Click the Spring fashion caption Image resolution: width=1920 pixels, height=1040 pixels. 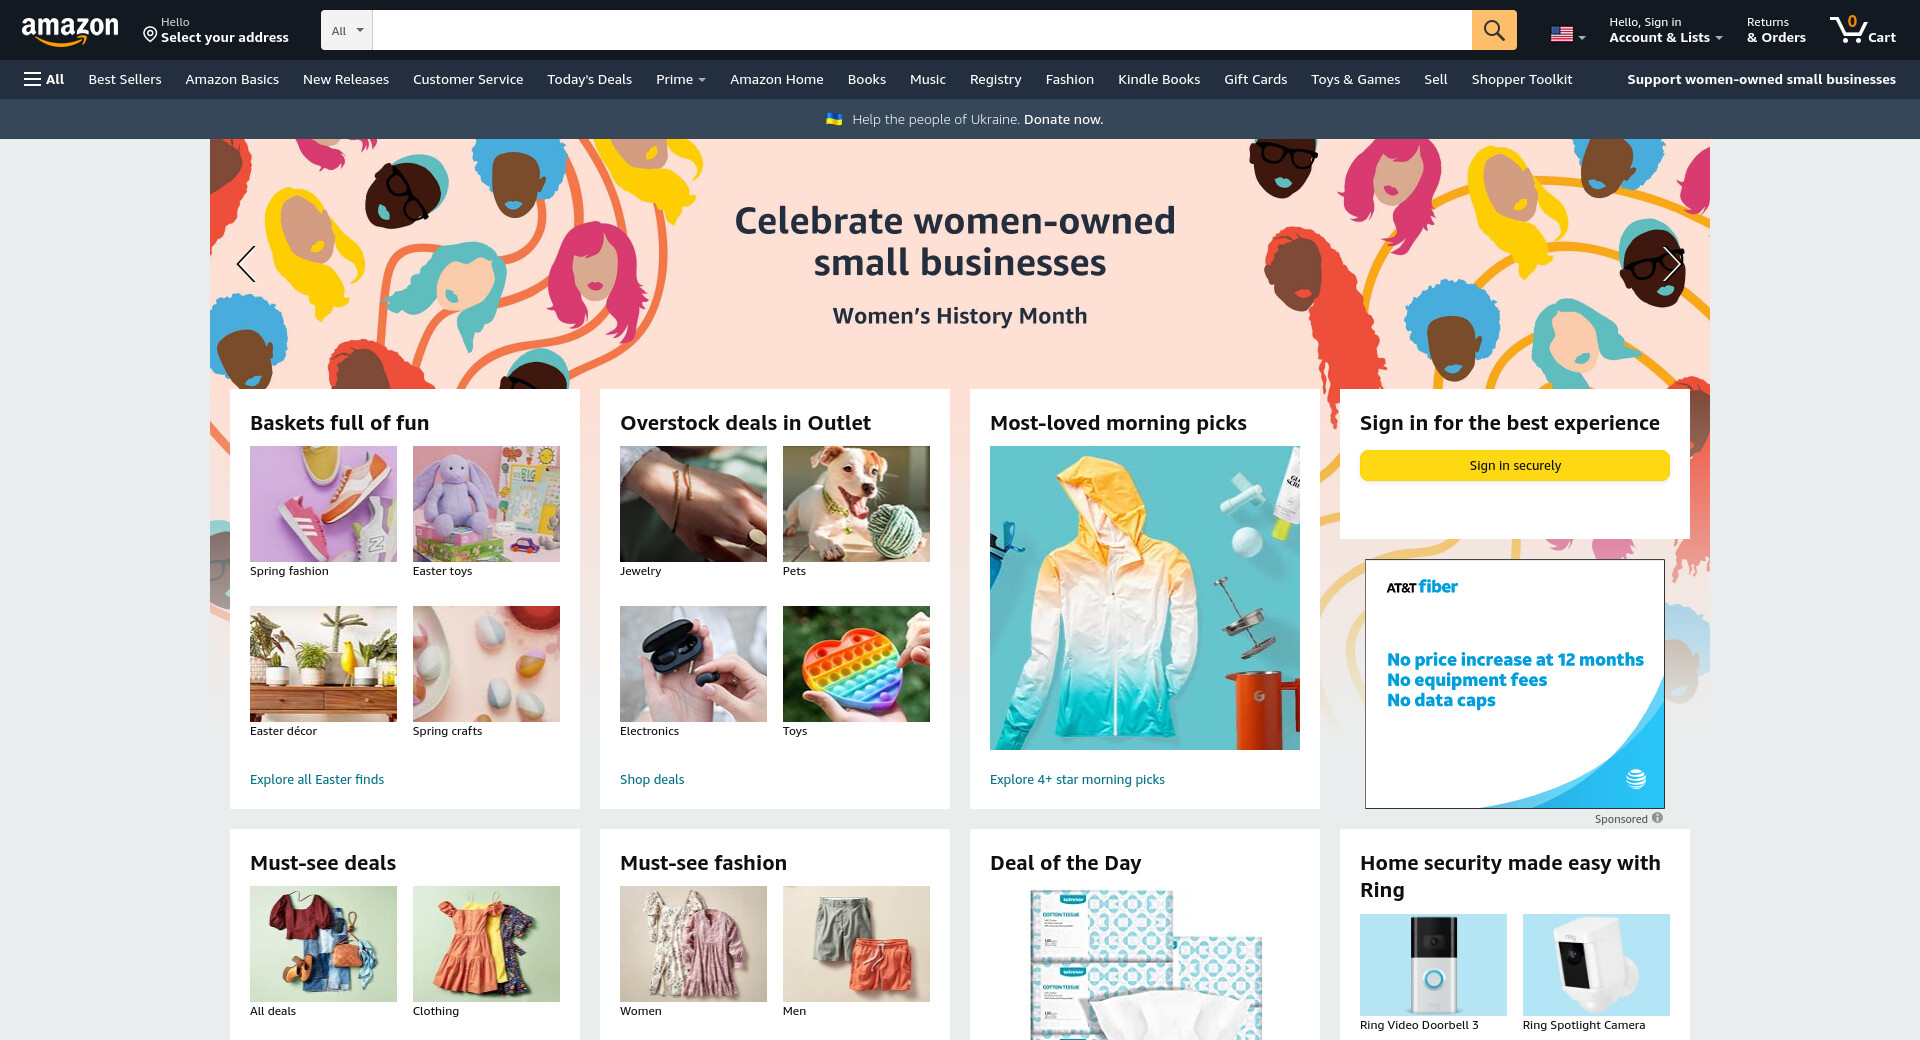(289, 571)
